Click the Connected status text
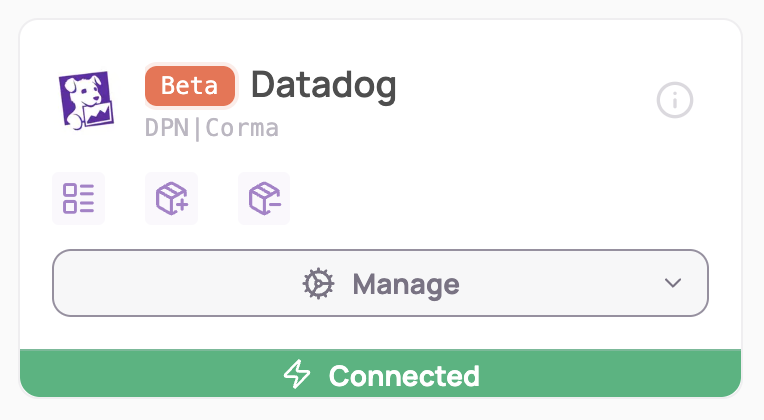Image resolution: width=764 pixels, height=420 pixels. pos(404,376)
